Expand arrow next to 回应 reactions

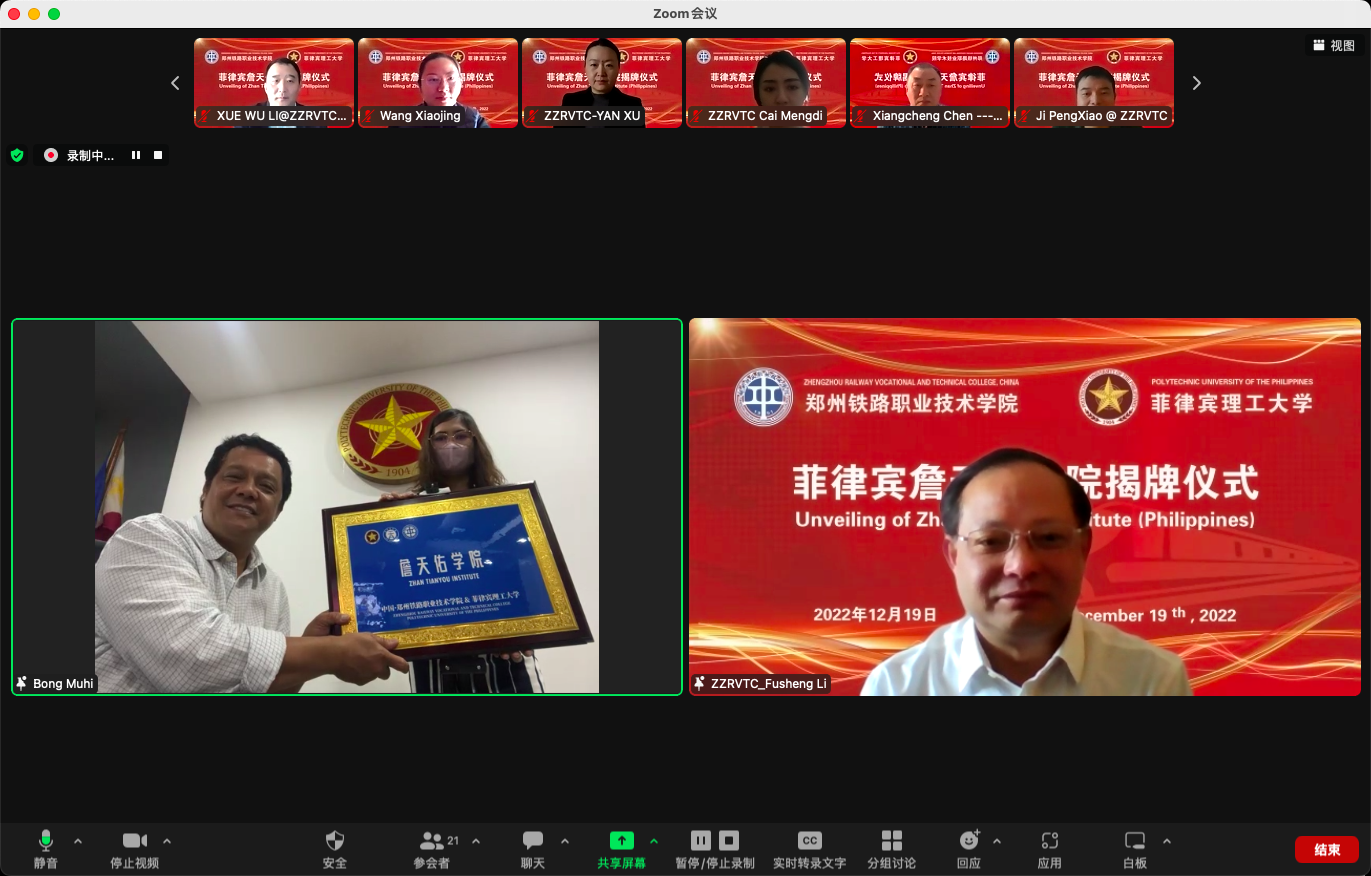click(x=997, y=841)
